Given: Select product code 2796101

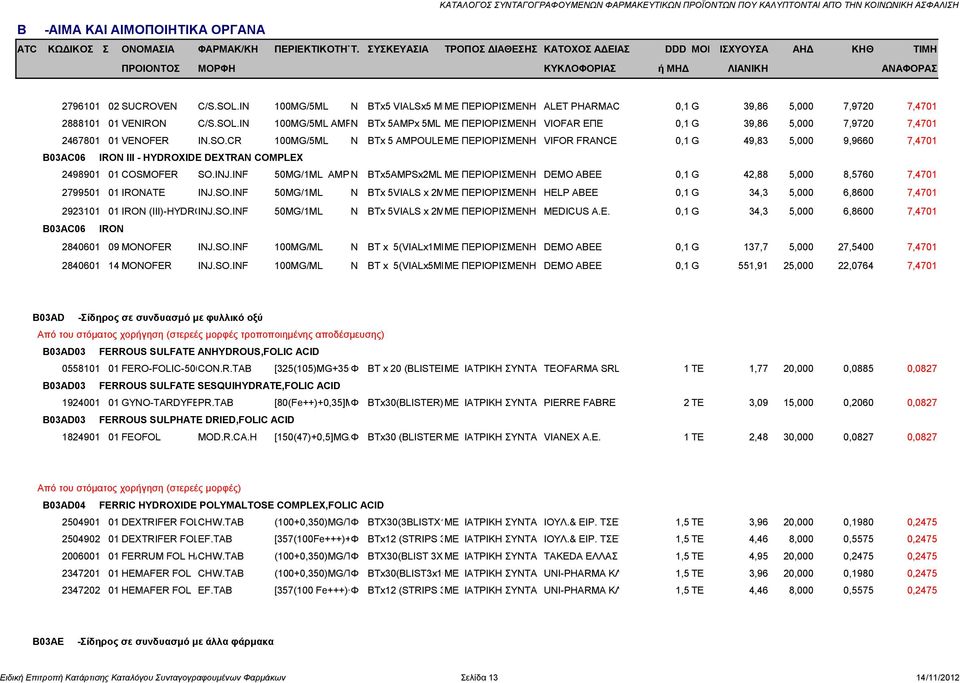Looking at the screenshot, I should click(80, 106).
